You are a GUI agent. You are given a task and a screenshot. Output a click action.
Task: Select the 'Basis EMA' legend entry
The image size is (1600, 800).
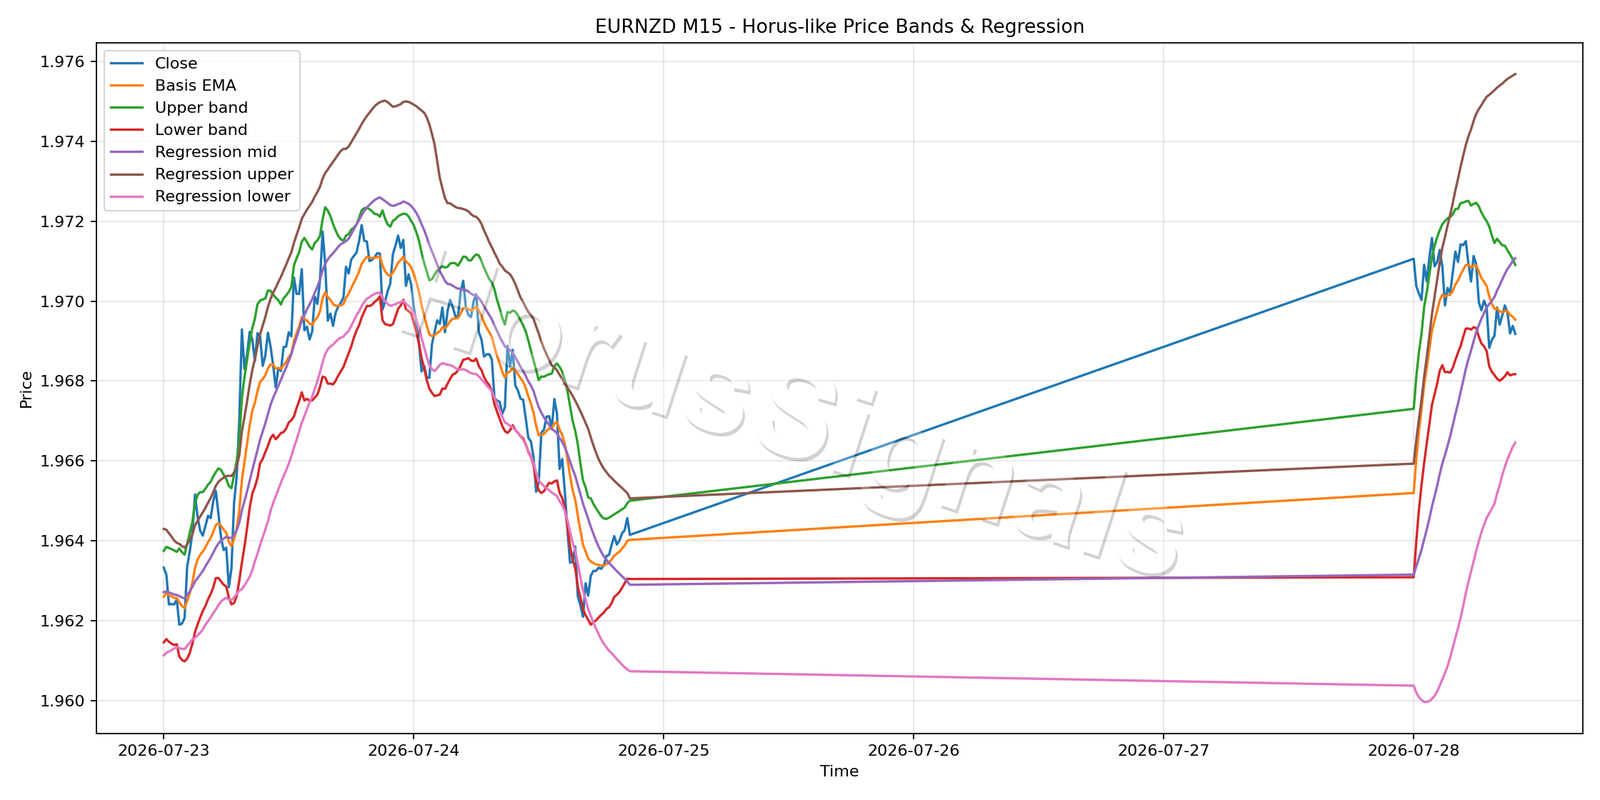tap(173, 86)
